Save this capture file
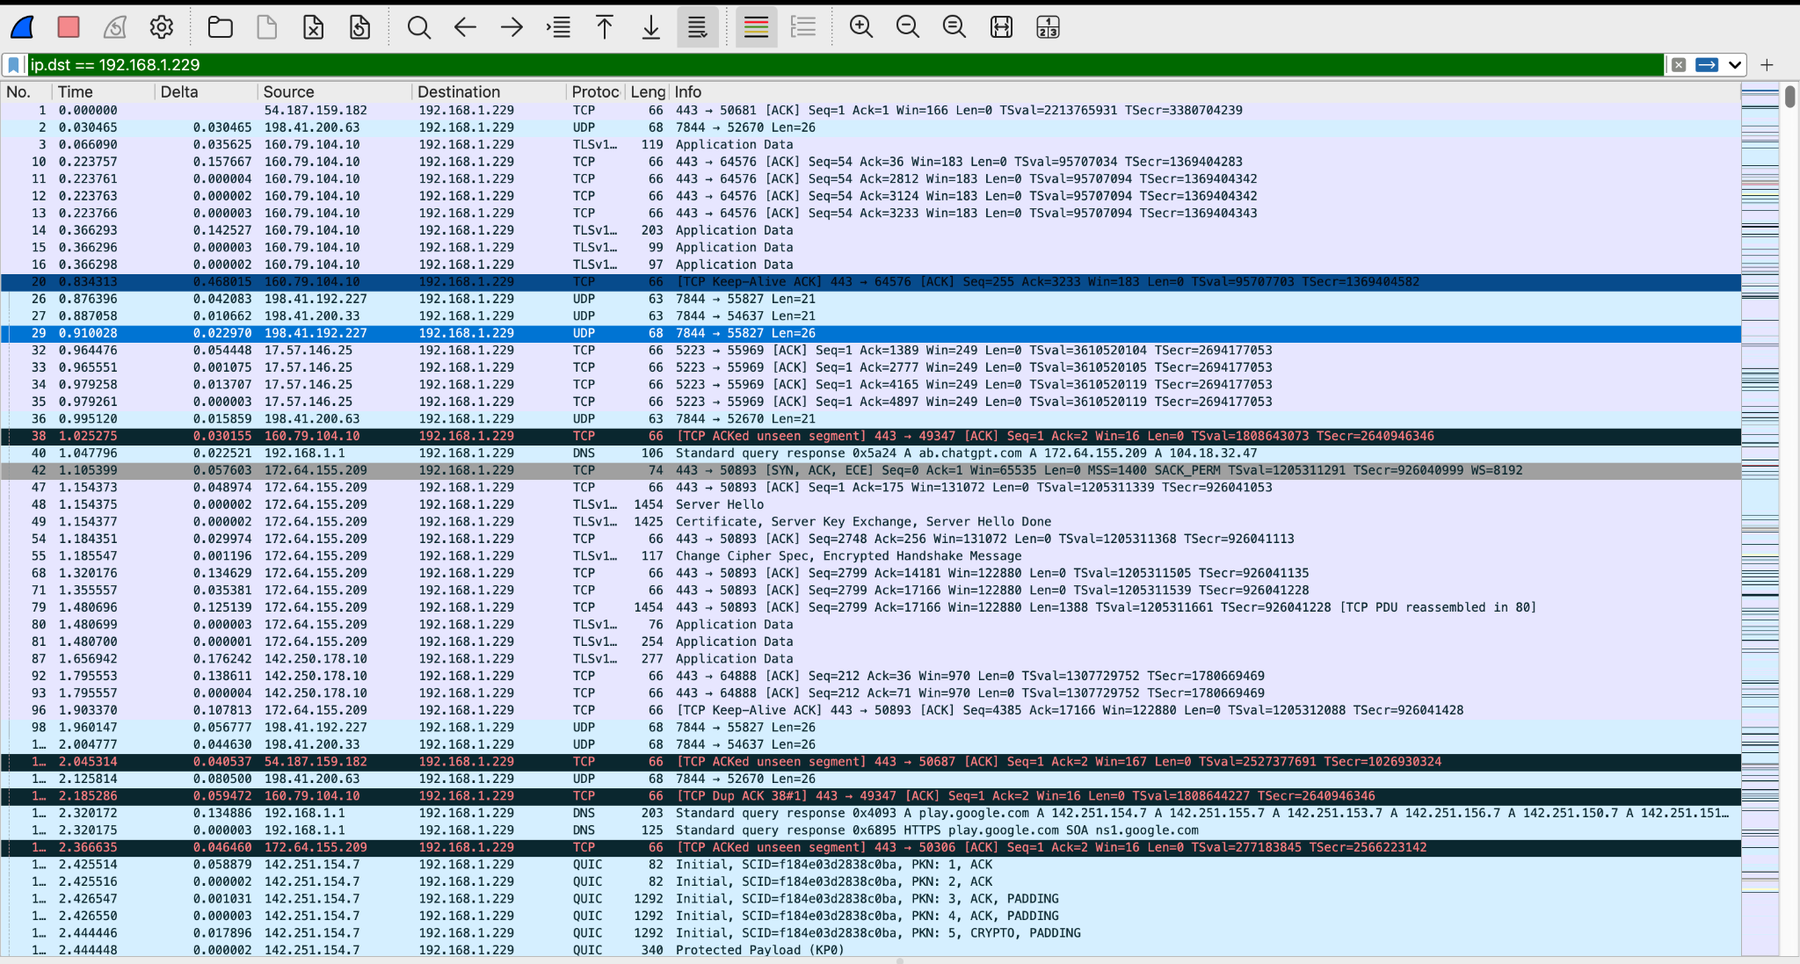Screen dimensions: 1800x964 pos(267,27)
